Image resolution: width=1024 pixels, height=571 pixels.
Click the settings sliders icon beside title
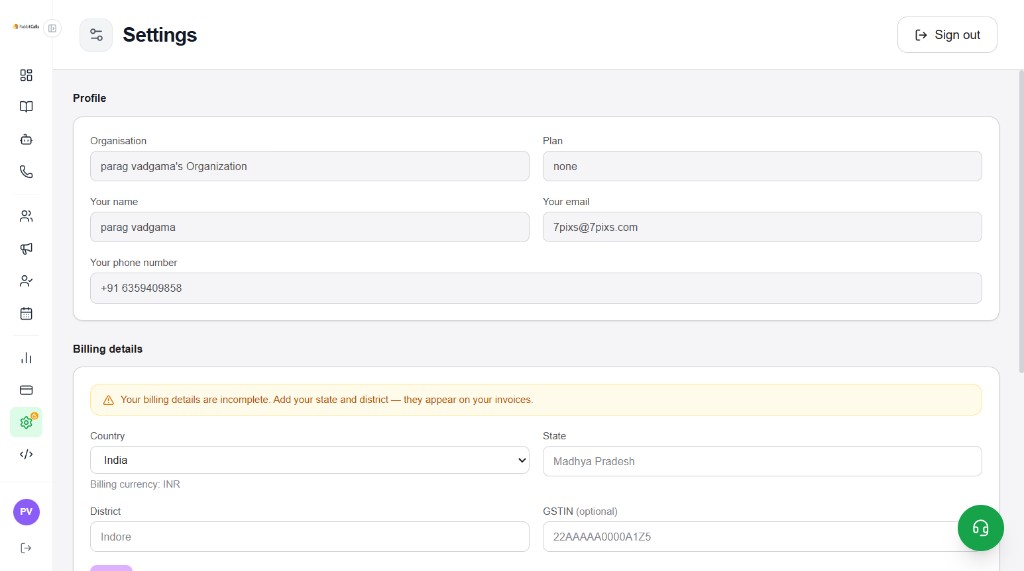click(x=96, y=35)
